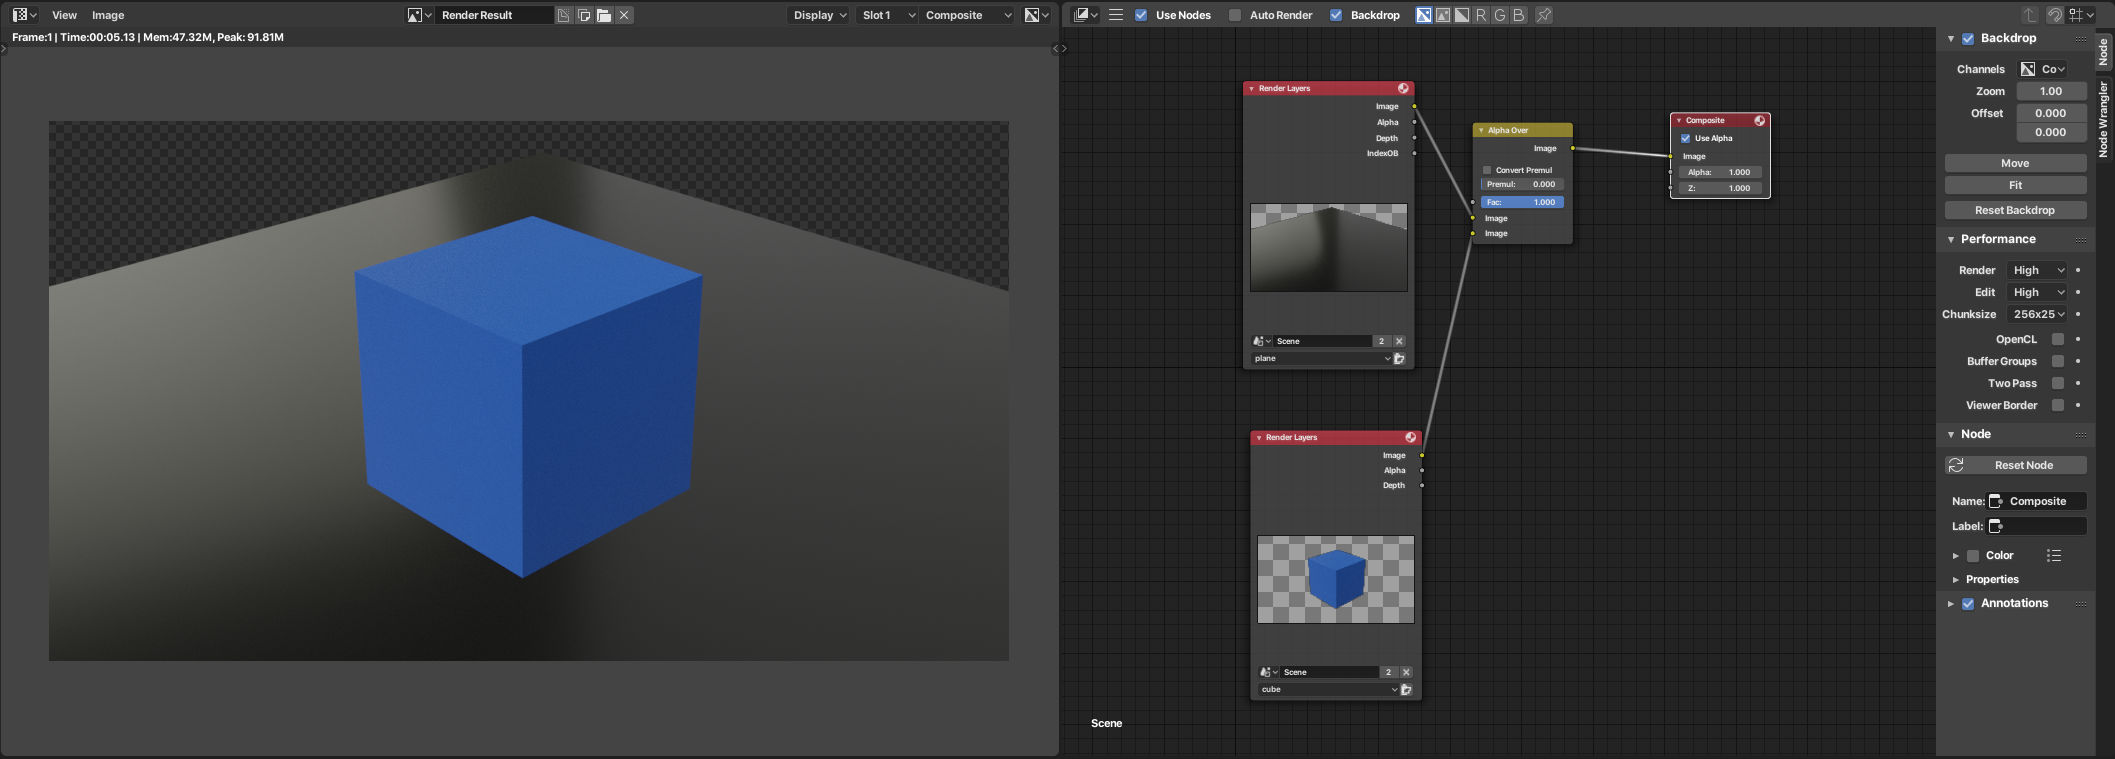Select Alpha backdrop channel icon
The width and height of the screenshot is (2115, 759).
(x=1462, y=15)
